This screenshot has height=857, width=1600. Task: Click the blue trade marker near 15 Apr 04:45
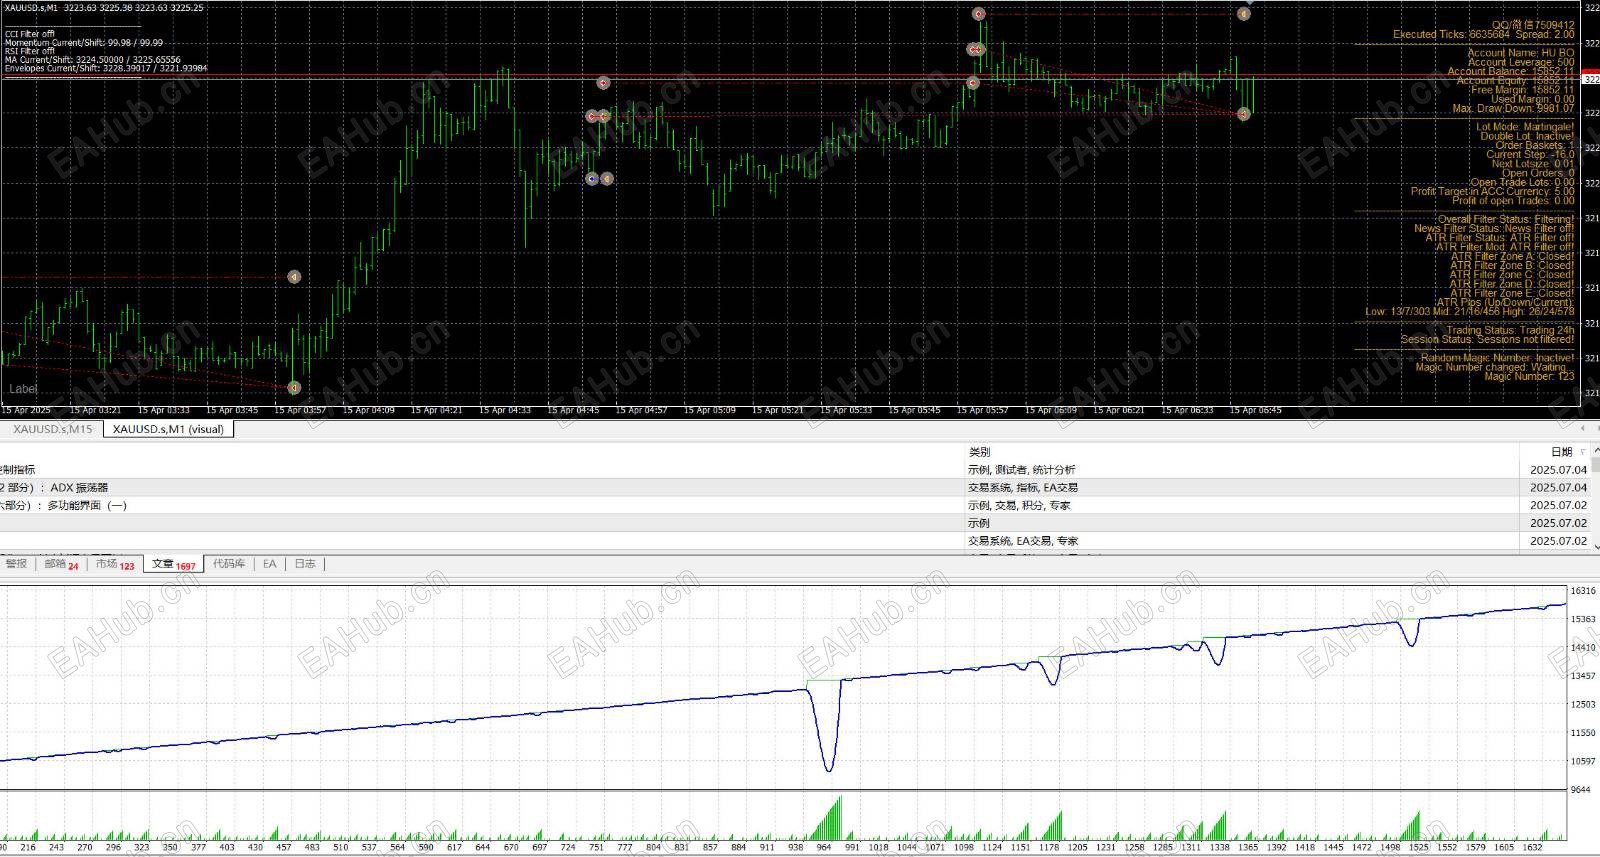tap(592, 179)
